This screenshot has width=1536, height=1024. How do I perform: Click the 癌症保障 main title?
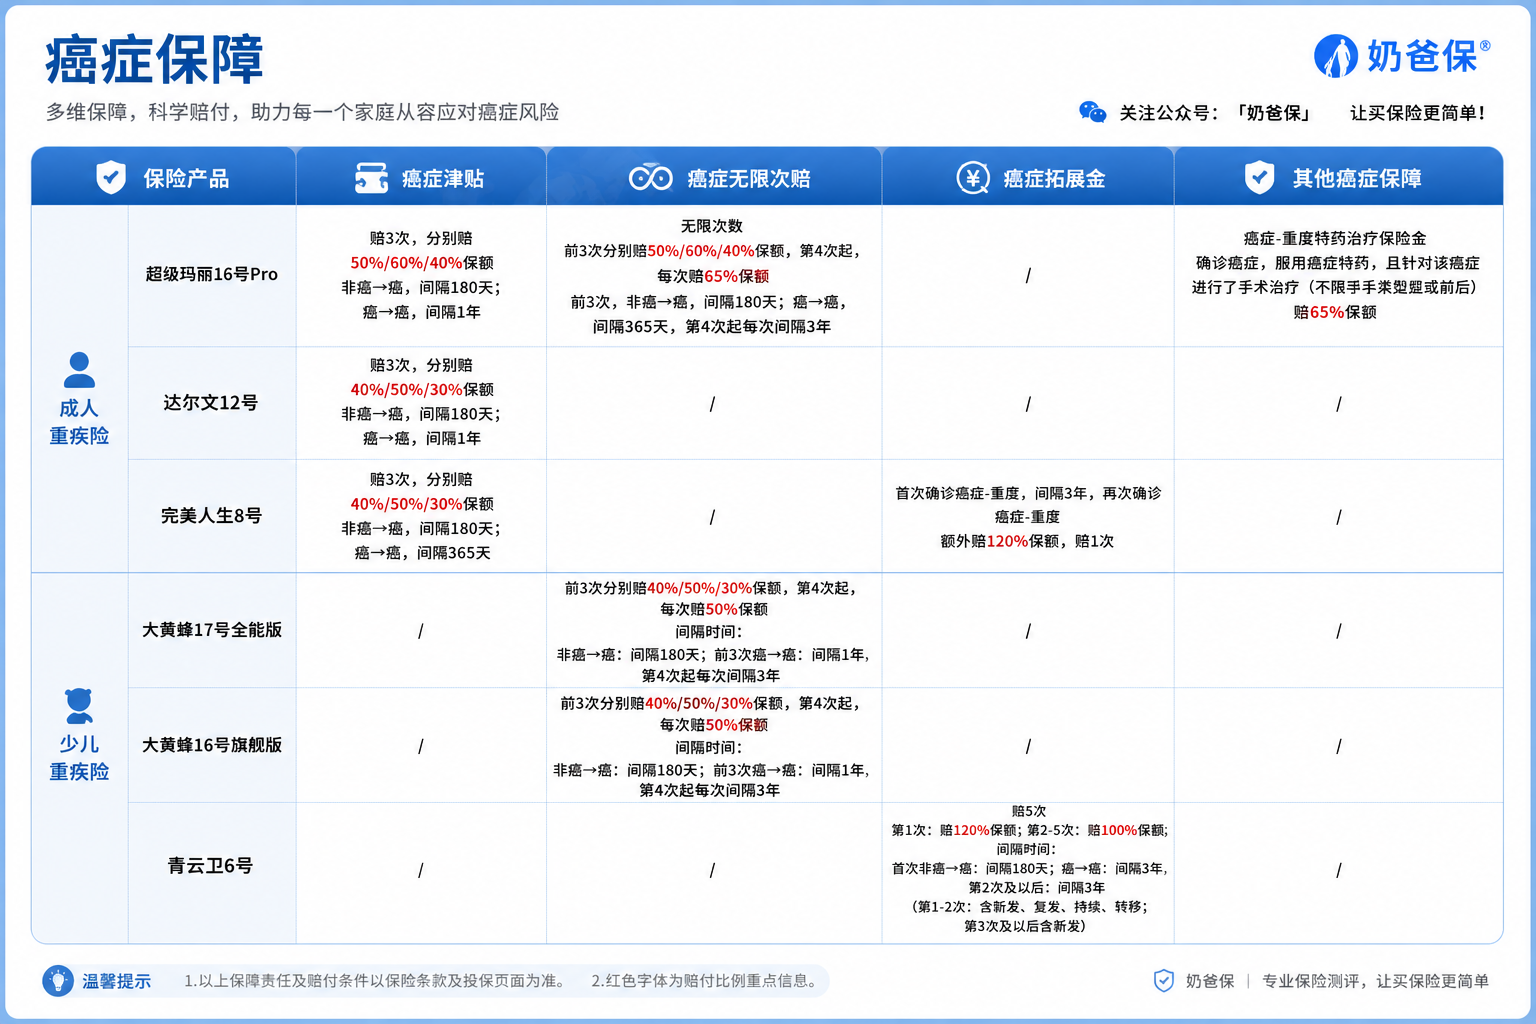pos(154,59)
